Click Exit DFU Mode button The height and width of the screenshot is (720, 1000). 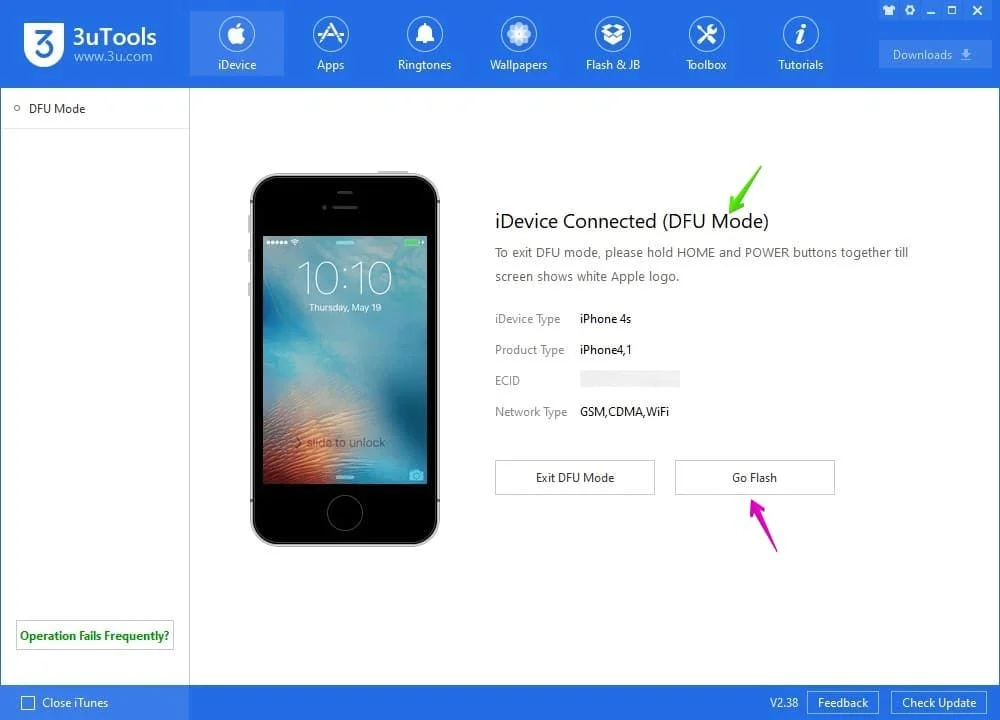[575, 478]
